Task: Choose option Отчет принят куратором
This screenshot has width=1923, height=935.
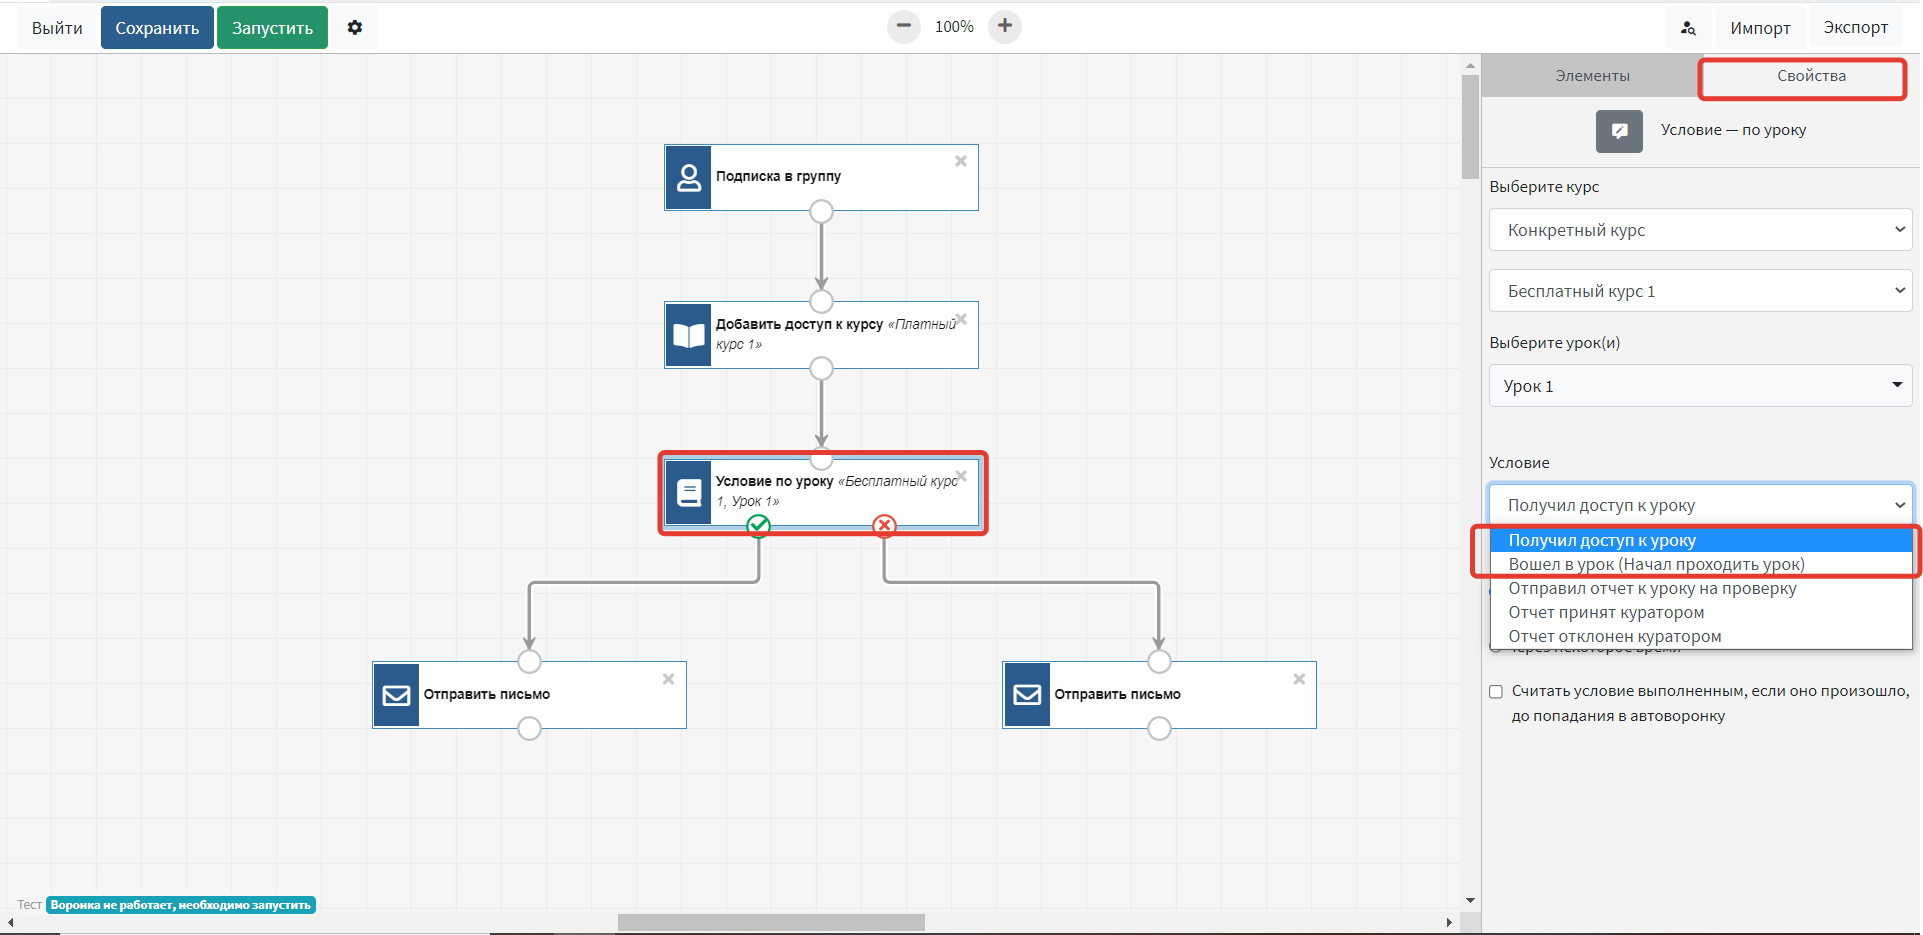Action: [1606, 612]
